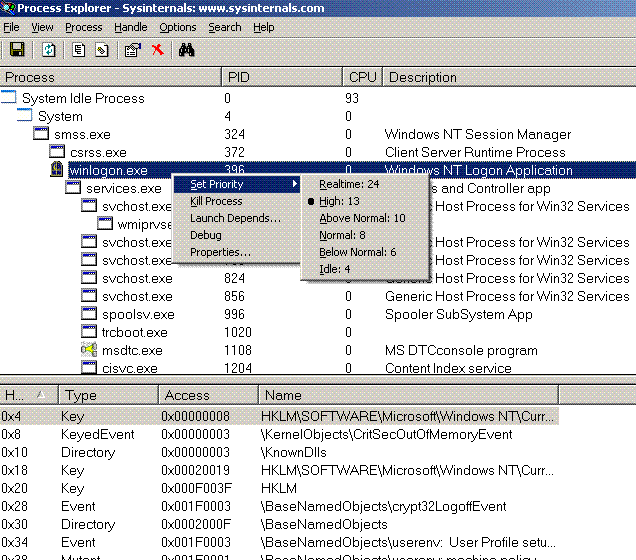
Task: Choose Kill Process from context menu
Action: point(236,201)
